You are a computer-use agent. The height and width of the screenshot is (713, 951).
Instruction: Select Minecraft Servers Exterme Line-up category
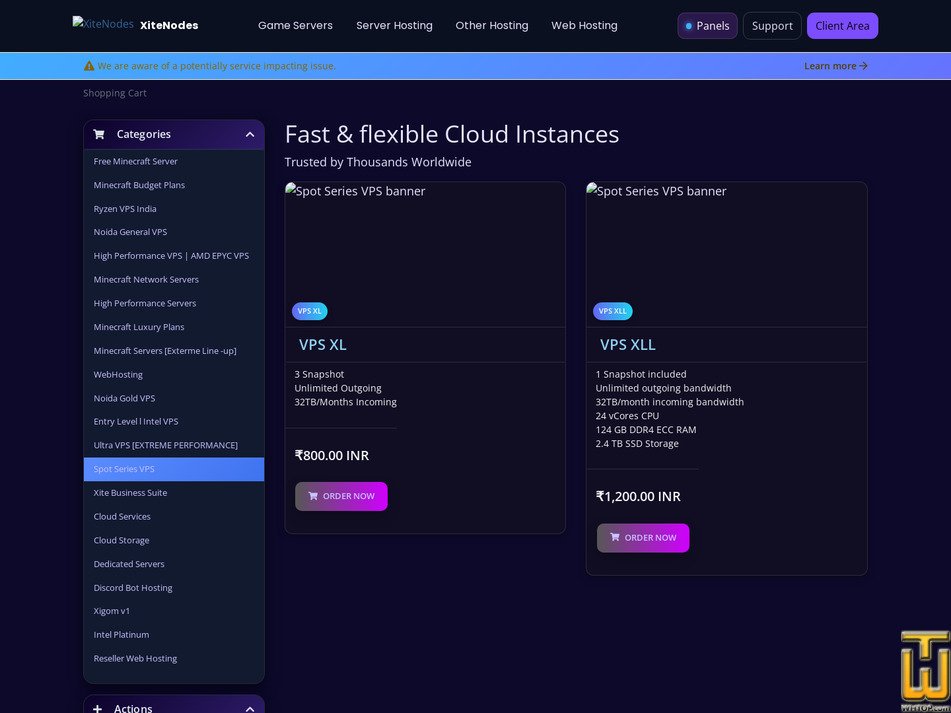pyautogui.click(x=173, y=350)
